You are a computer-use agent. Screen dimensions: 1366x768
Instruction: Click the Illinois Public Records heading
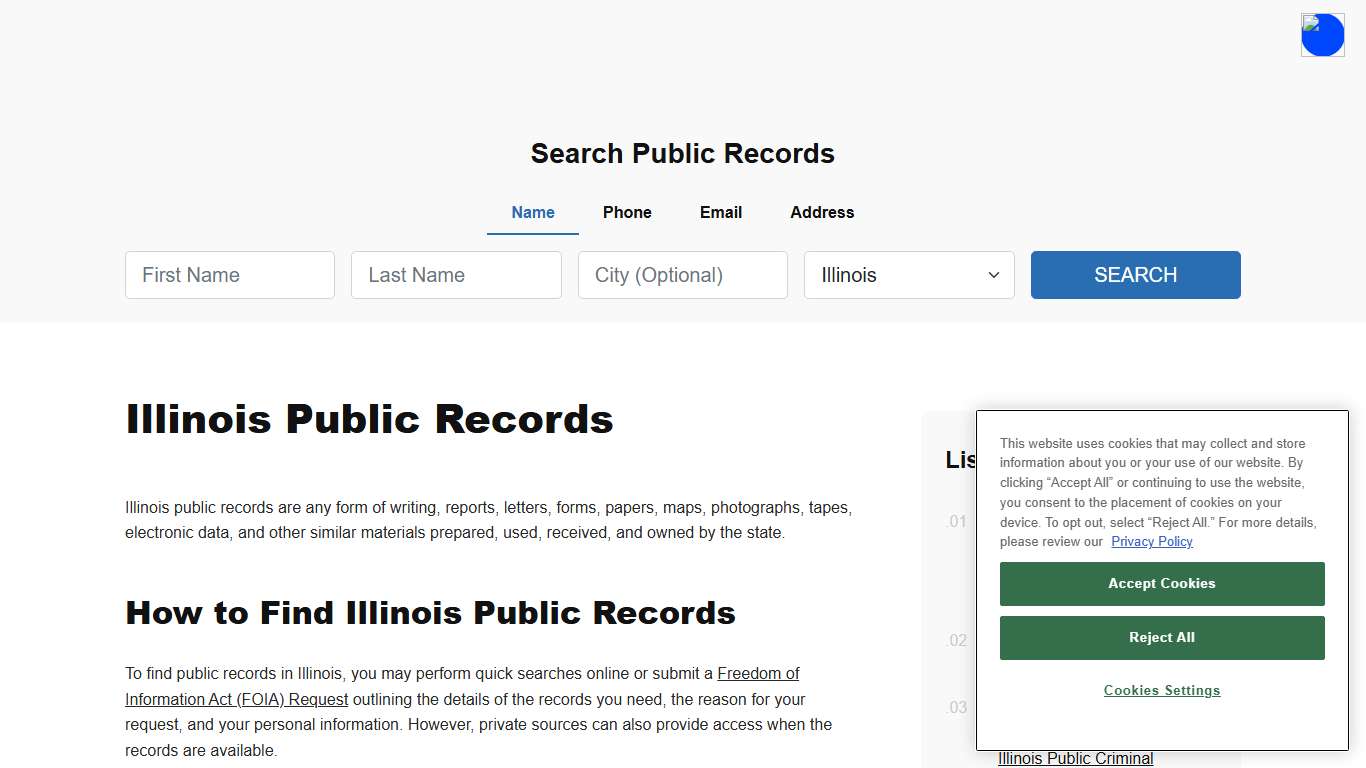369,419
